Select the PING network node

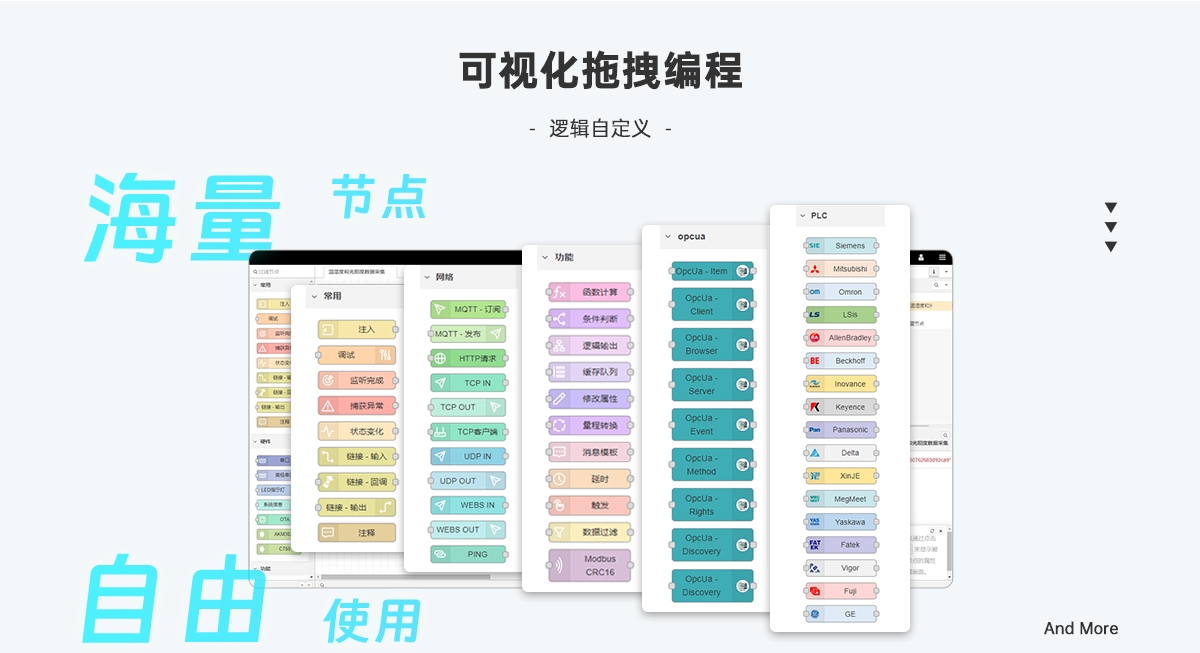pos(468,554)
